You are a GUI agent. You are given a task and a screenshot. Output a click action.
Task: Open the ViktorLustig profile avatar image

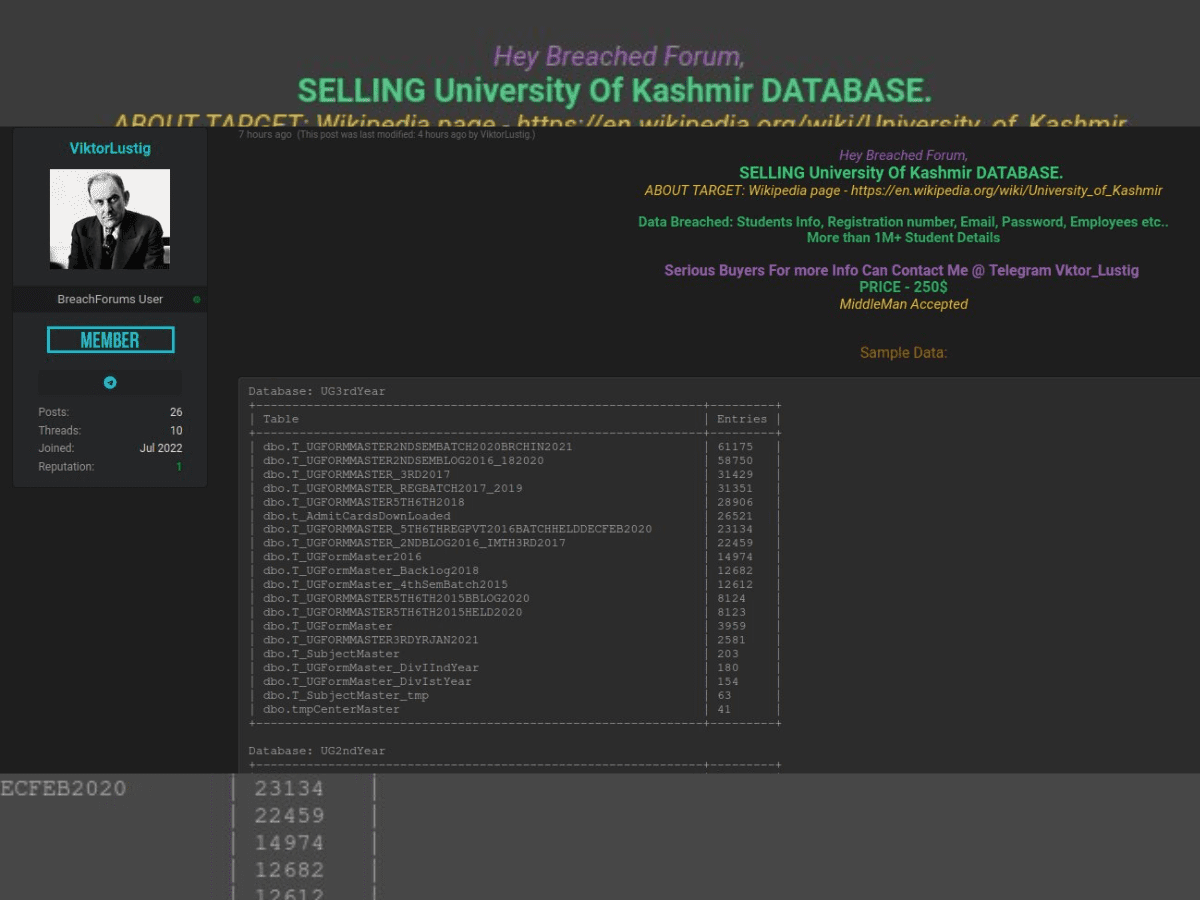110,219
